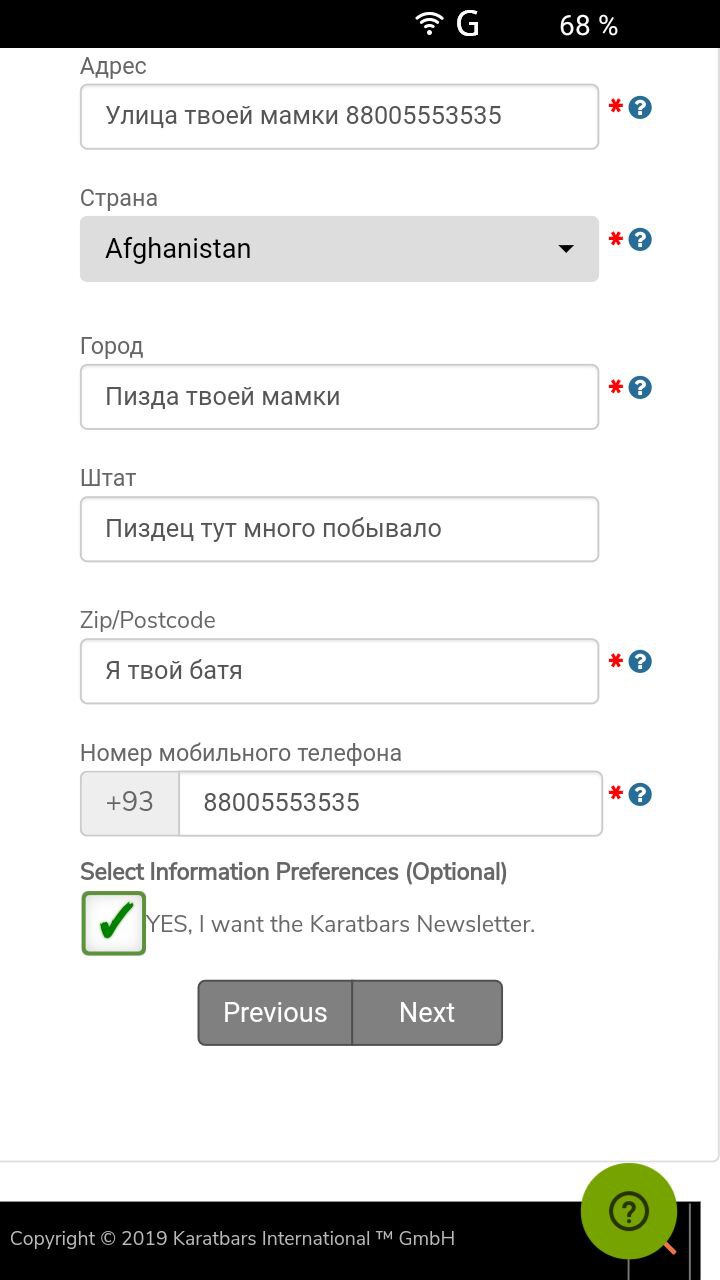This screenshot has height=1280, width=720.
Task: Show help tooltip for Город field
Action: point(641,387)
